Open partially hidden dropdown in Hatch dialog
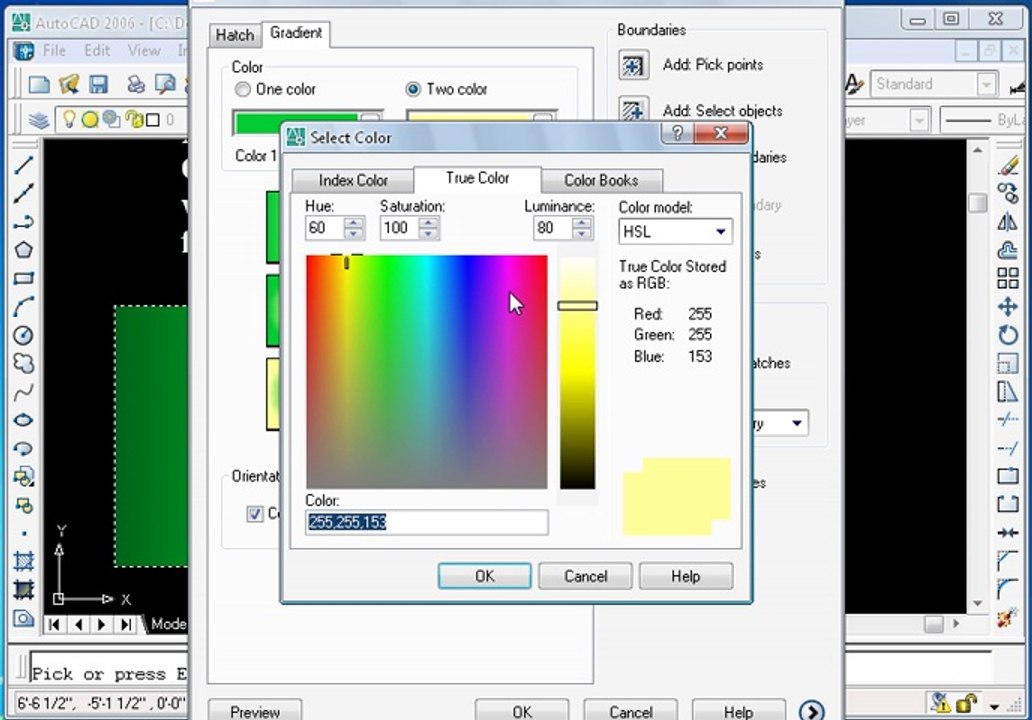The height and width of the screenshot is (720, 1032). pyautogui.click(x=796, y=423)
